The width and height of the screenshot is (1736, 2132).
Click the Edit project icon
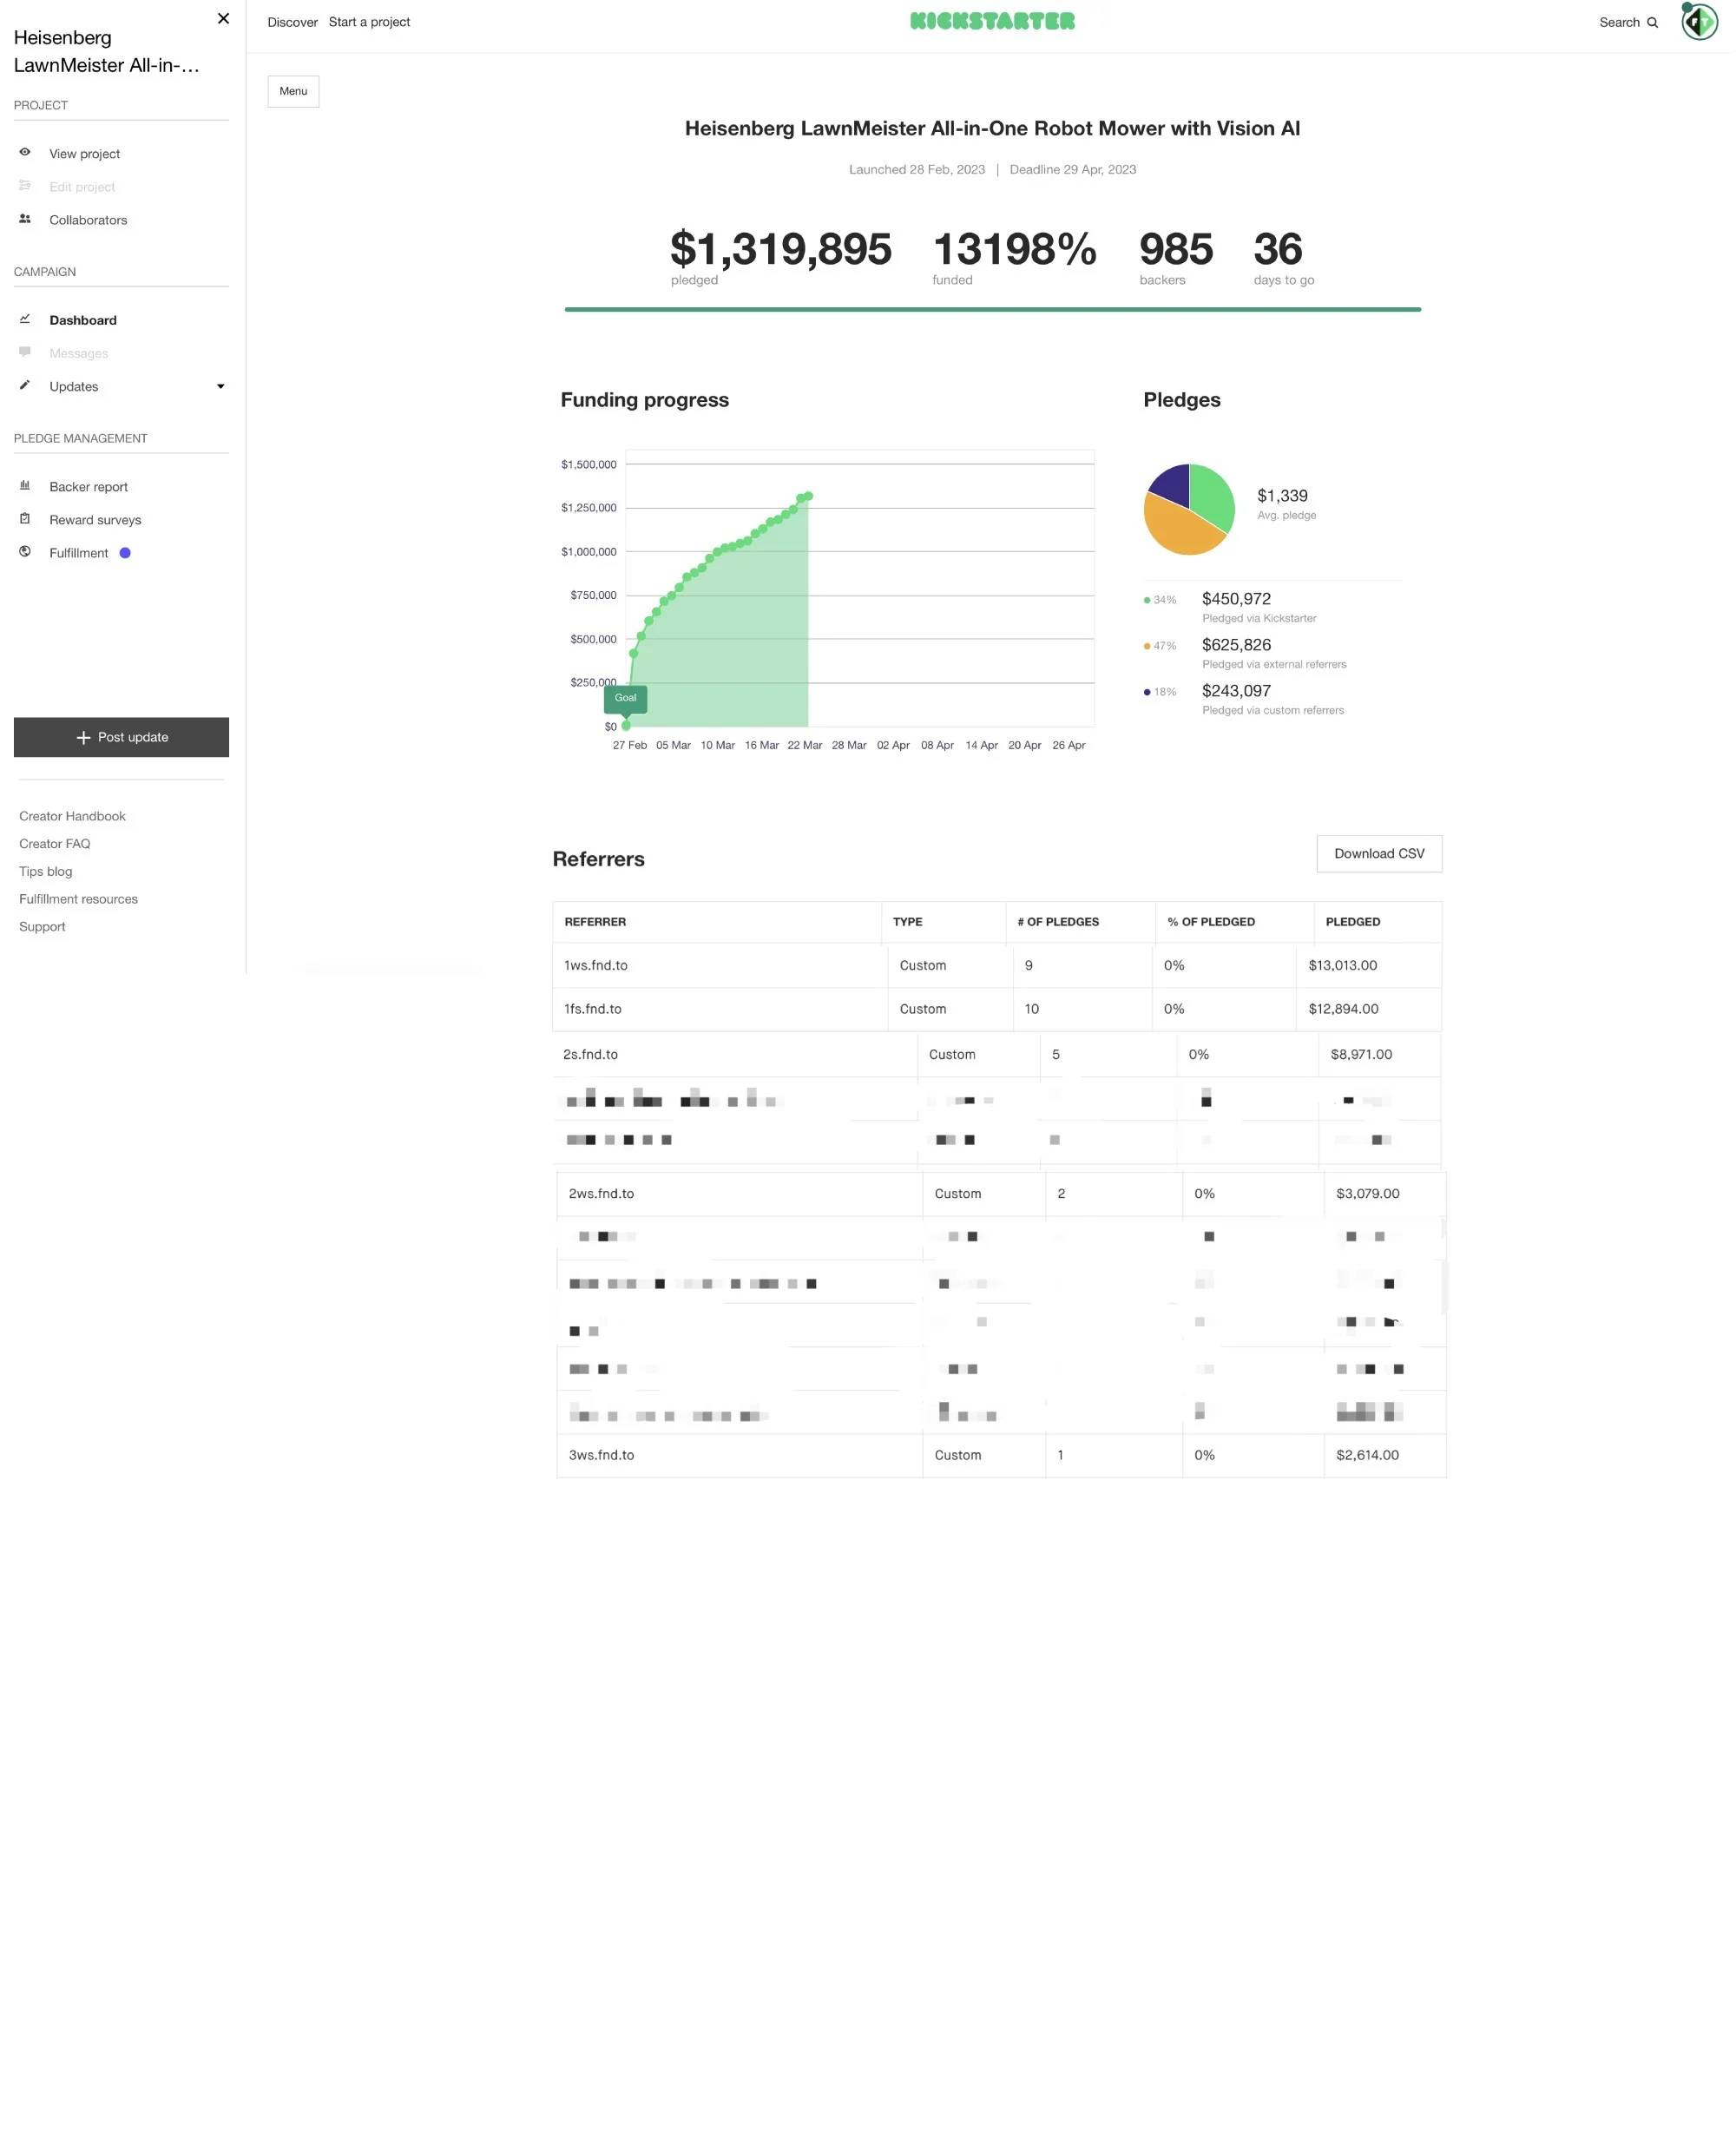tap(25, 185)
